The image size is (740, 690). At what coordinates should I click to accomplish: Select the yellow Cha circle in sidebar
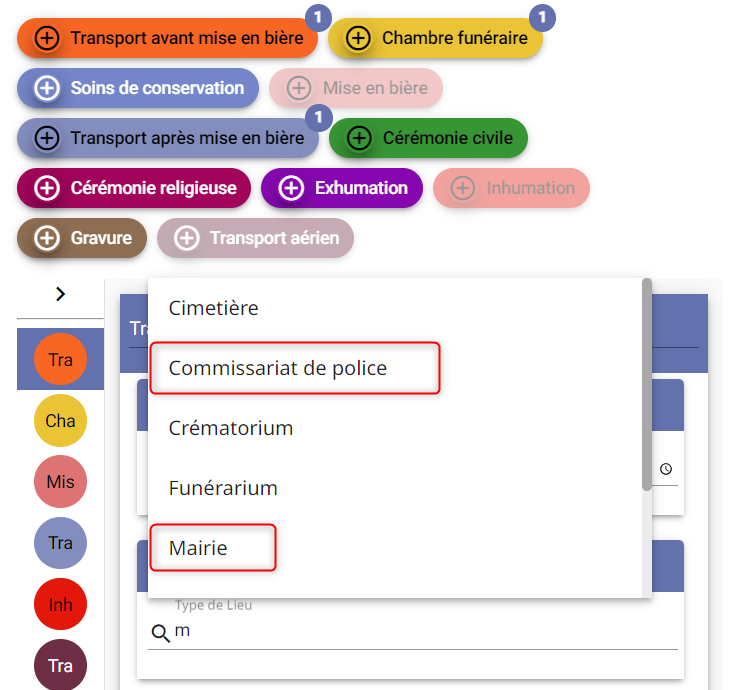(x=60, y=421)
